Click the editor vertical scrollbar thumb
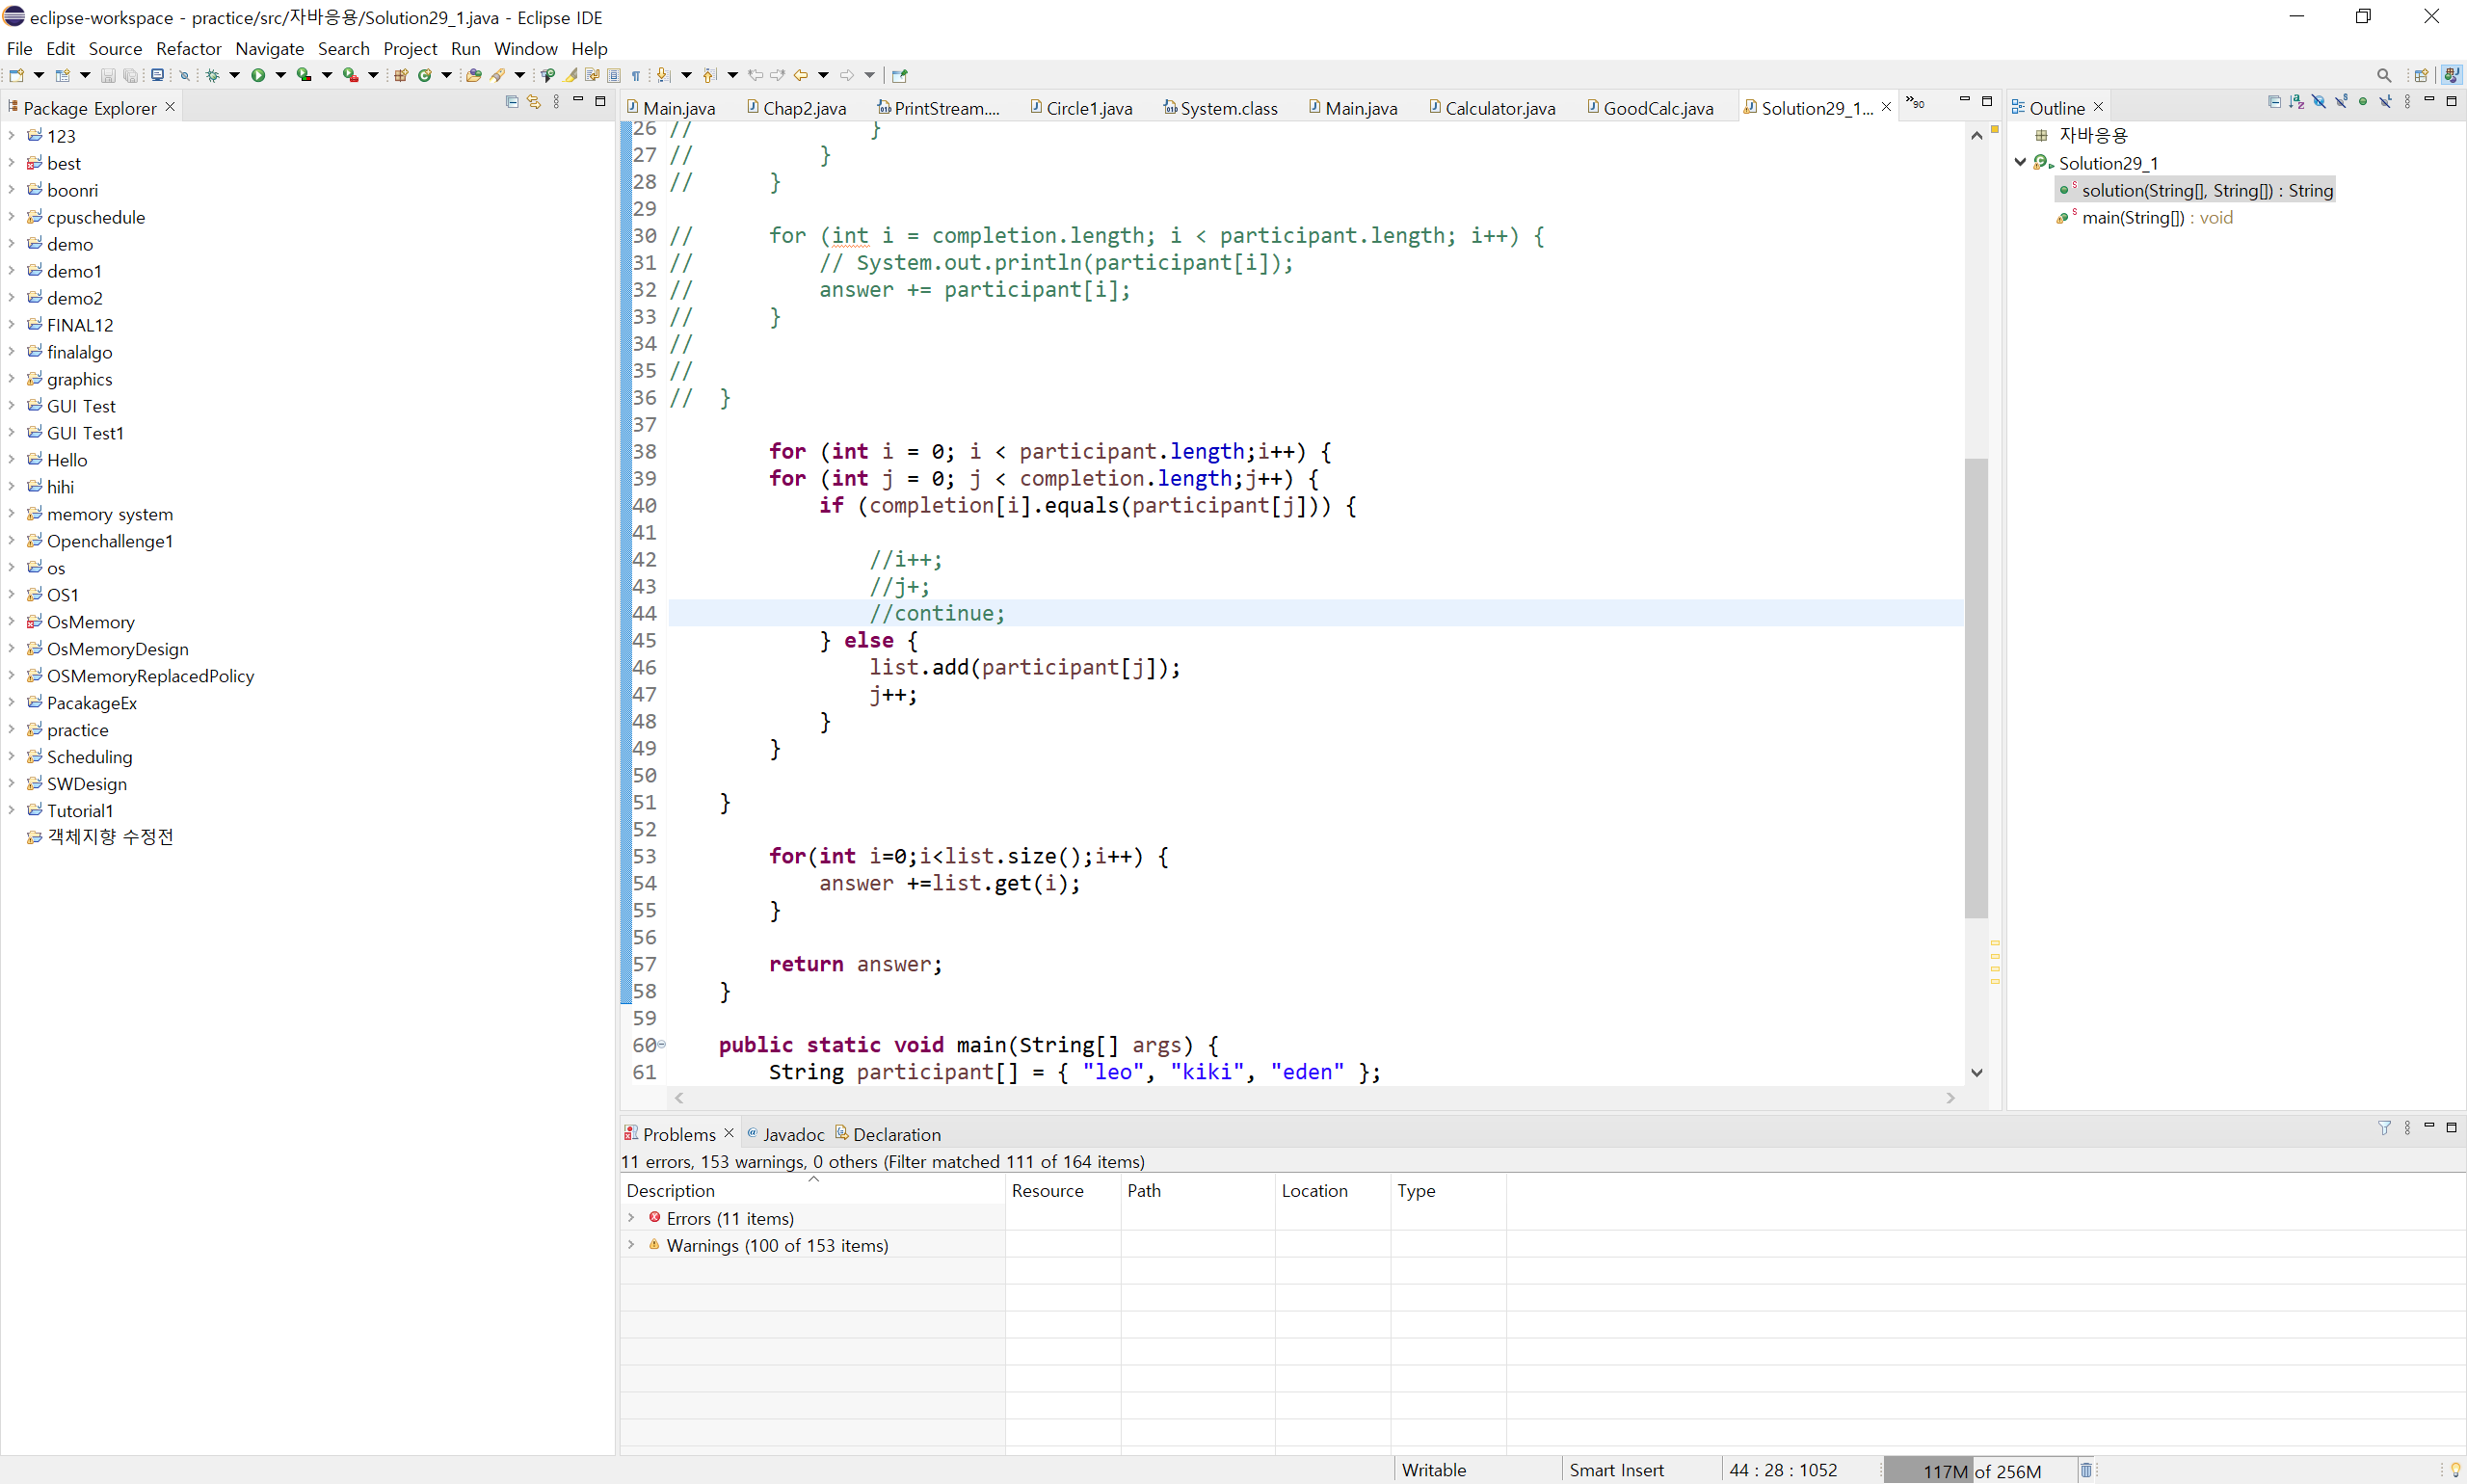The width and height of the screenshot is (2467, 1484). coord(1976,687)
